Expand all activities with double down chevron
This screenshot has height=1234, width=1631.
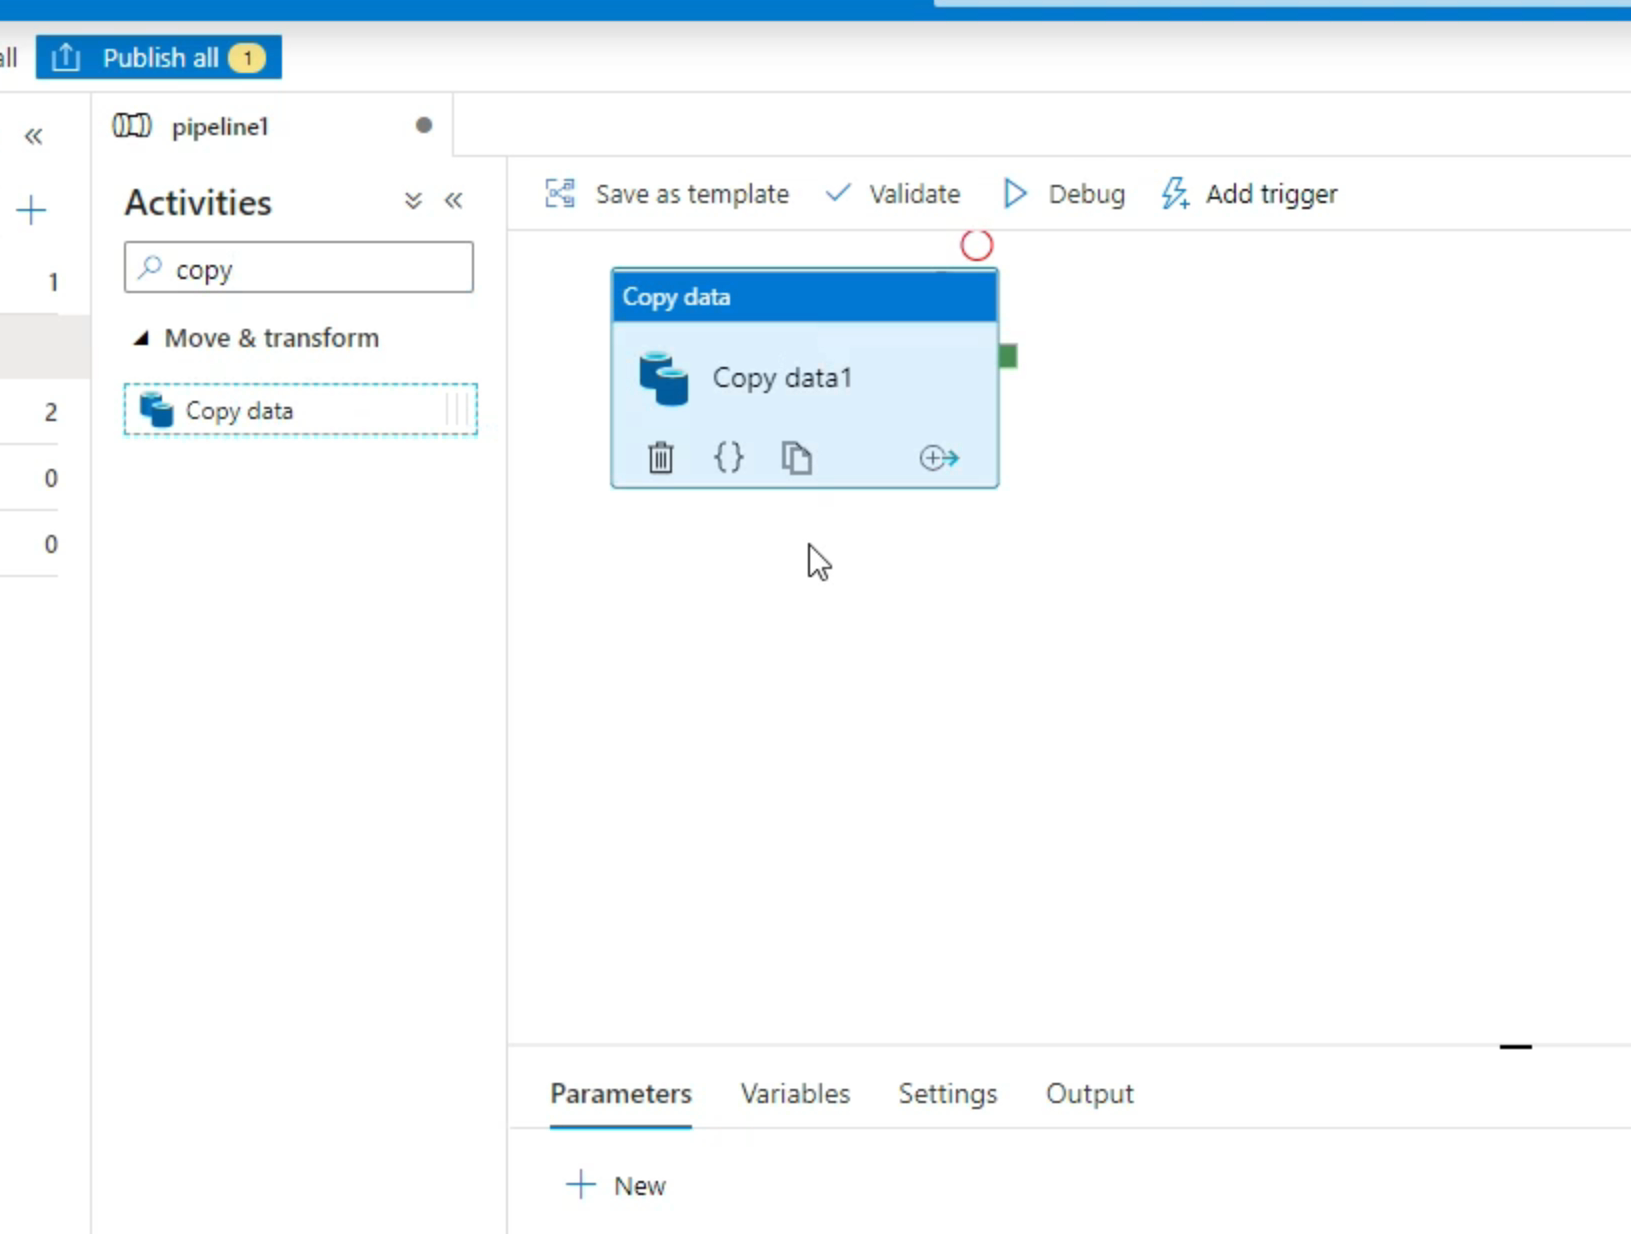click(413, 201)
